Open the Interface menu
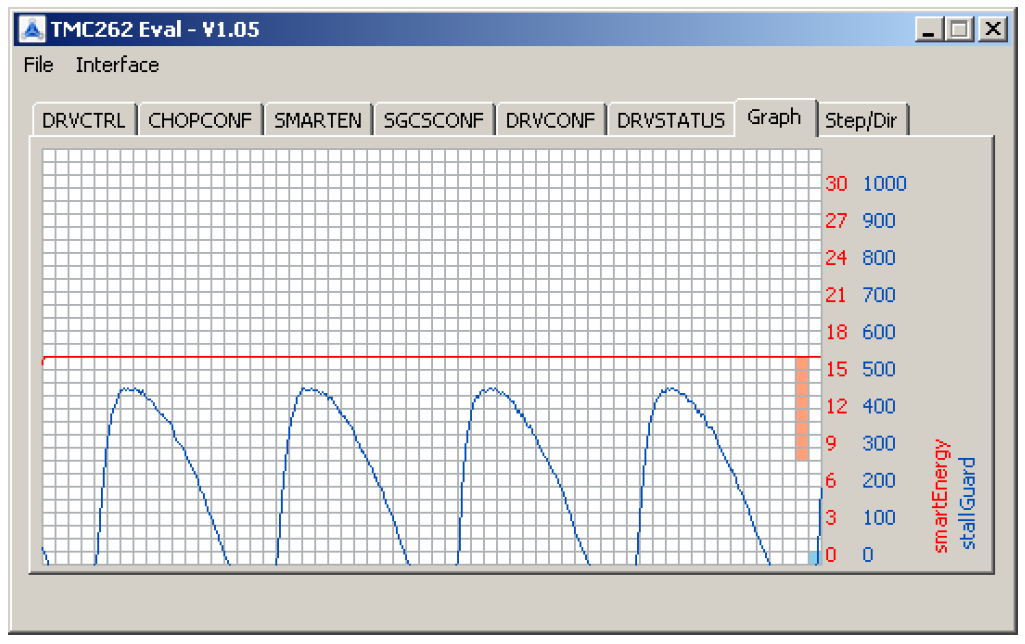 pos(117,65)
